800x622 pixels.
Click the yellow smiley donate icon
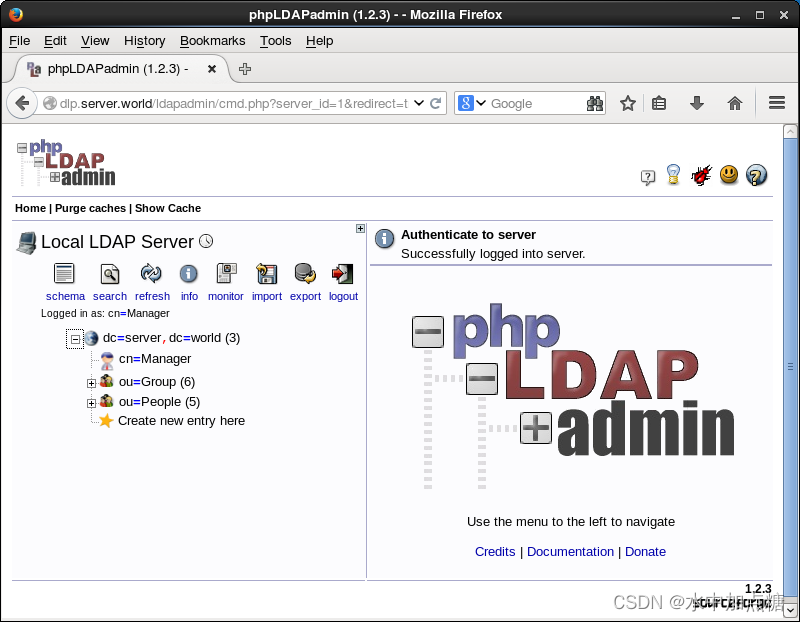tap(729, 175)
